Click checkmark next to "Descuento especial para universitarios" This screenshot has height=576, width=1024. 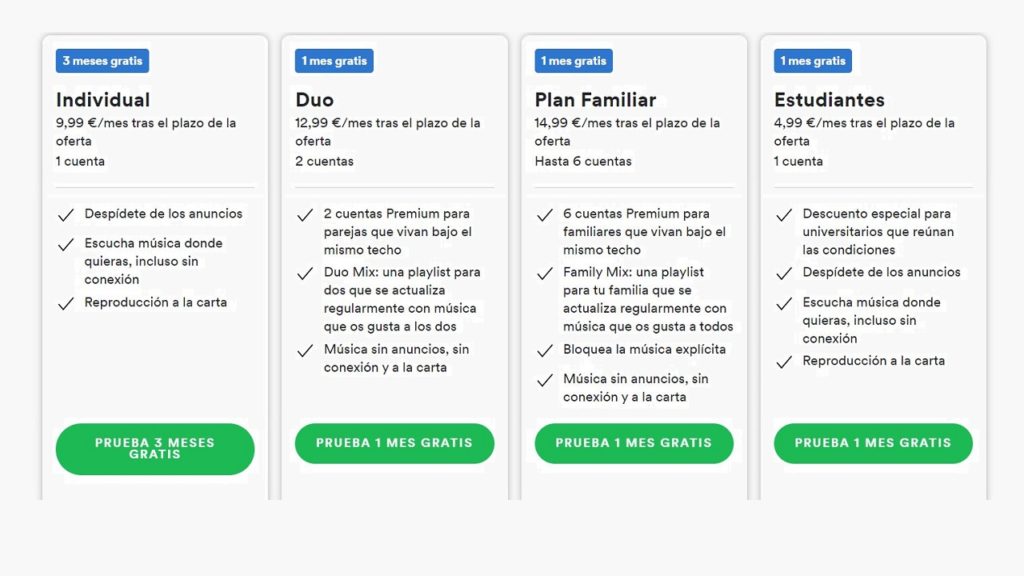tap(784, 213)
